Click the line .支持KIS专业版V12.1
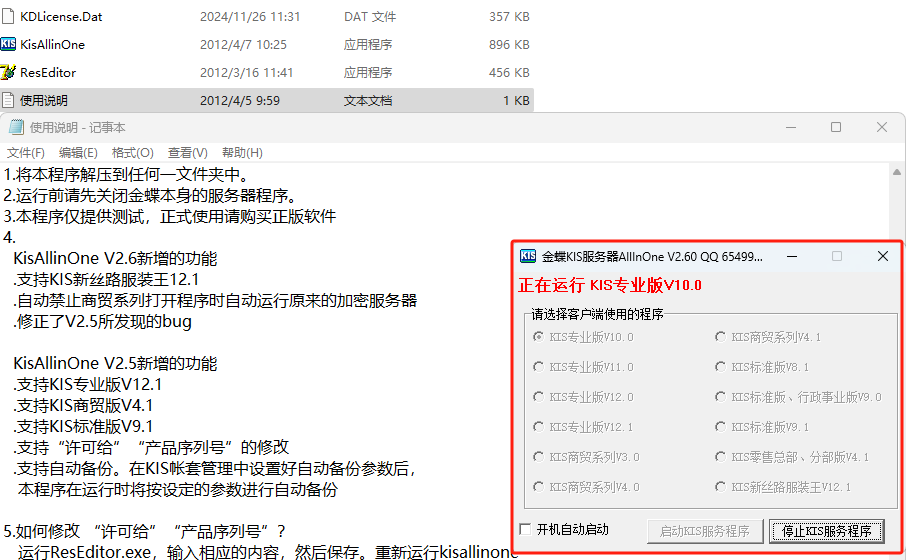 point(87,384)
